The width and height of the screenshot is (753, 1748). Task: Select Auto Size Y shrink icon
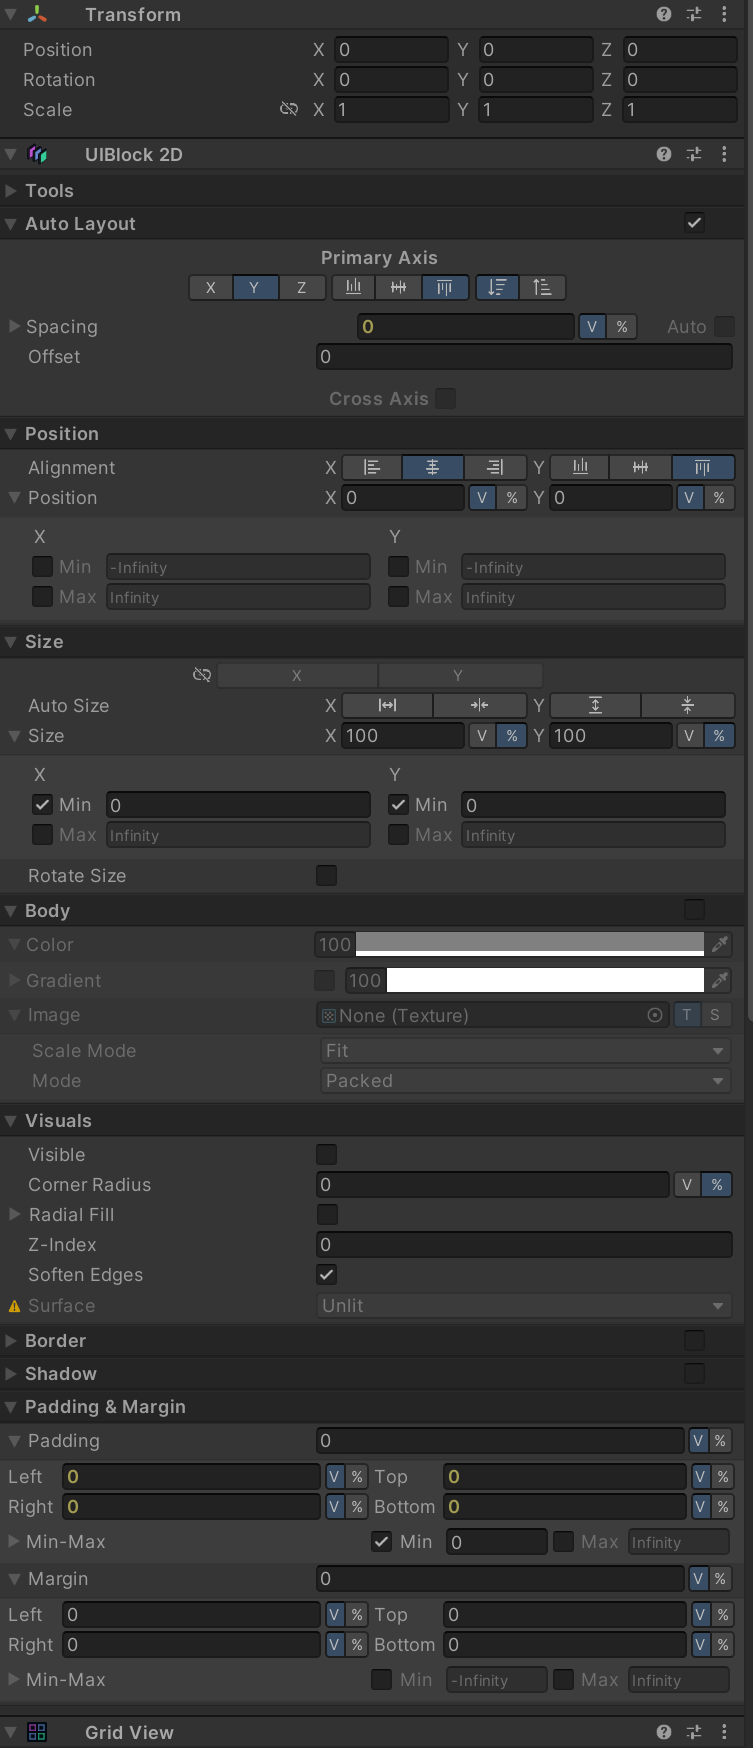pos(688,705)
